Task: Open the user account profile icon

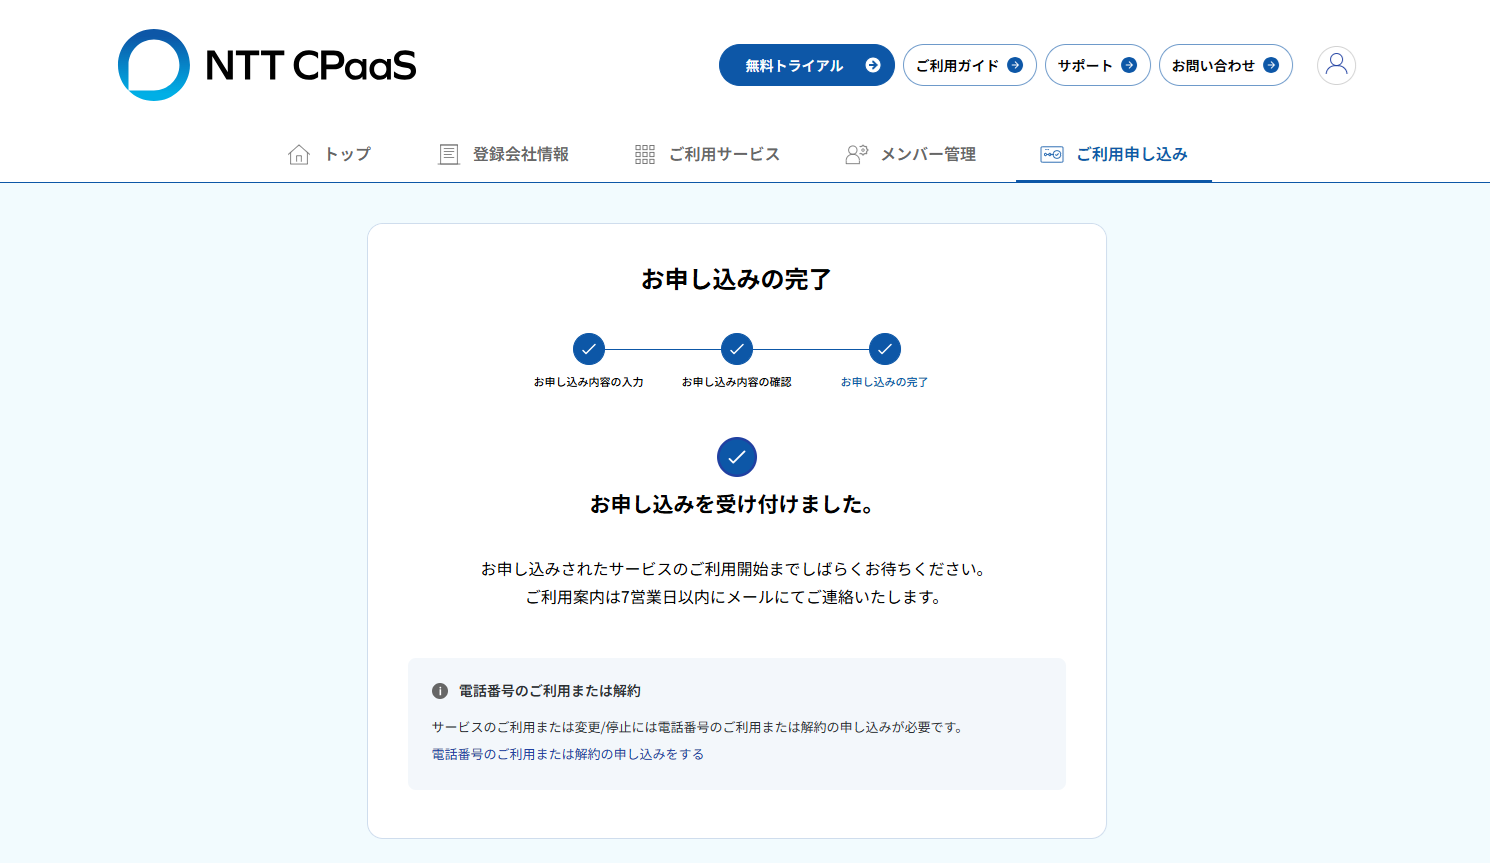Action: (x=1336, y=65)
